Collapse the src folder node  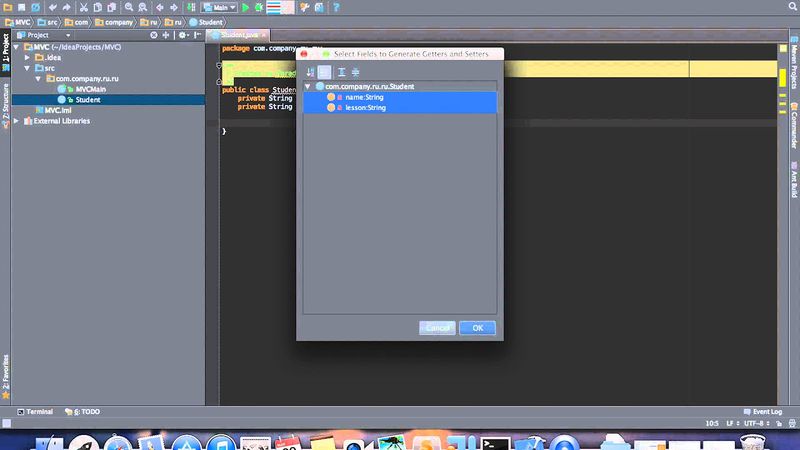27,68
